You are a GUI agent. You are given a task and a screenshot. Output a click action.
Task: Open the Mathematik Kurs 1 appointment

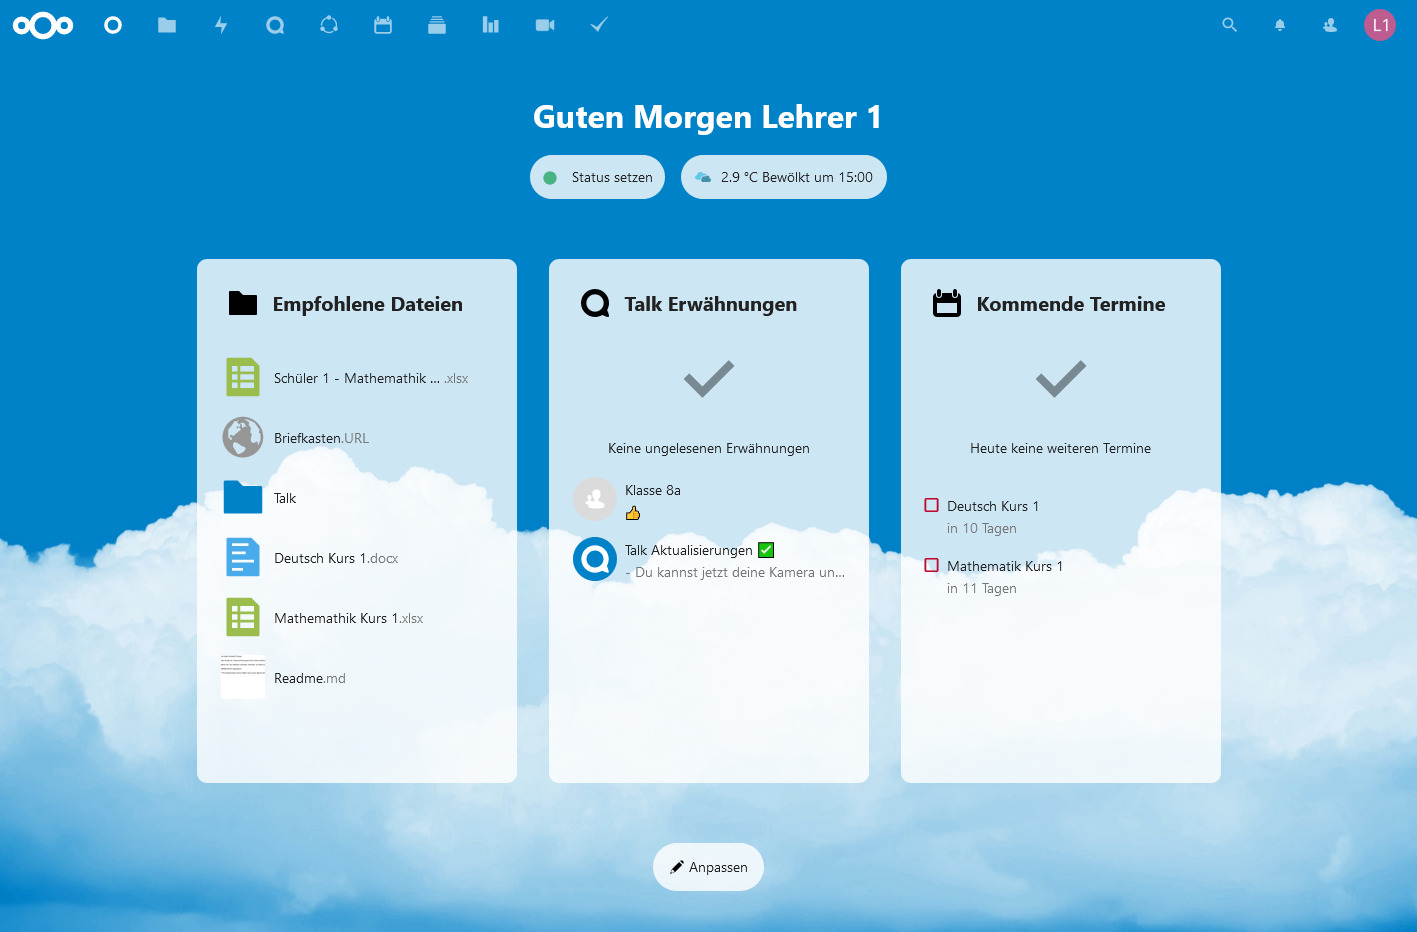coord(1060,576)
